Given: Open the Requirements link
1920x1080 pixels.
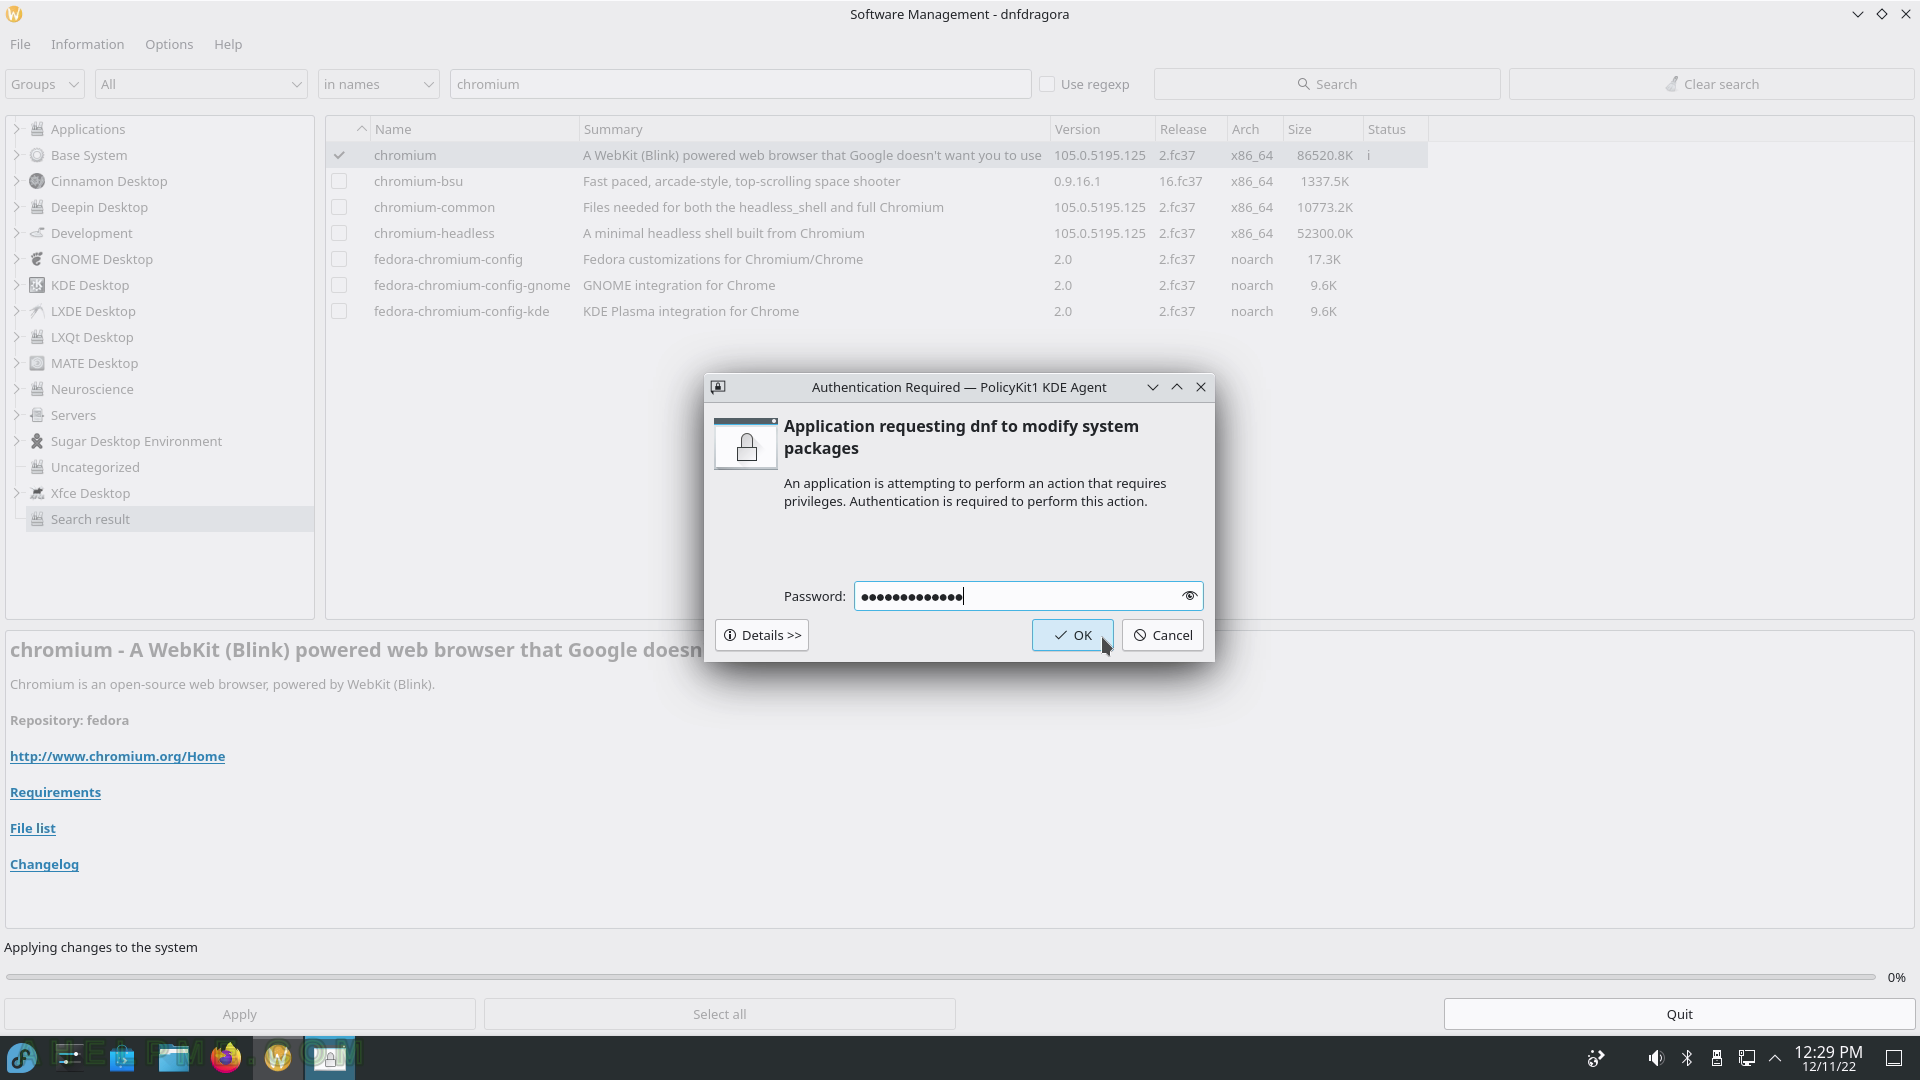Looking at the screenshot, I should [x=55, y=792].
